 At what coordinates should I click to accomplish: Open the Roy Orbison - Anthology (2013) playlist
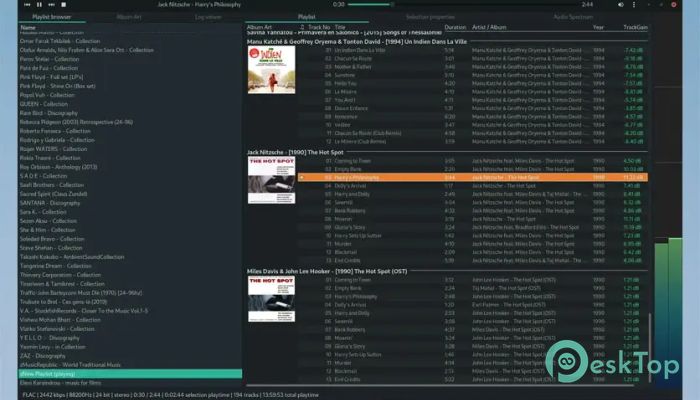click(x=58, y=167)
